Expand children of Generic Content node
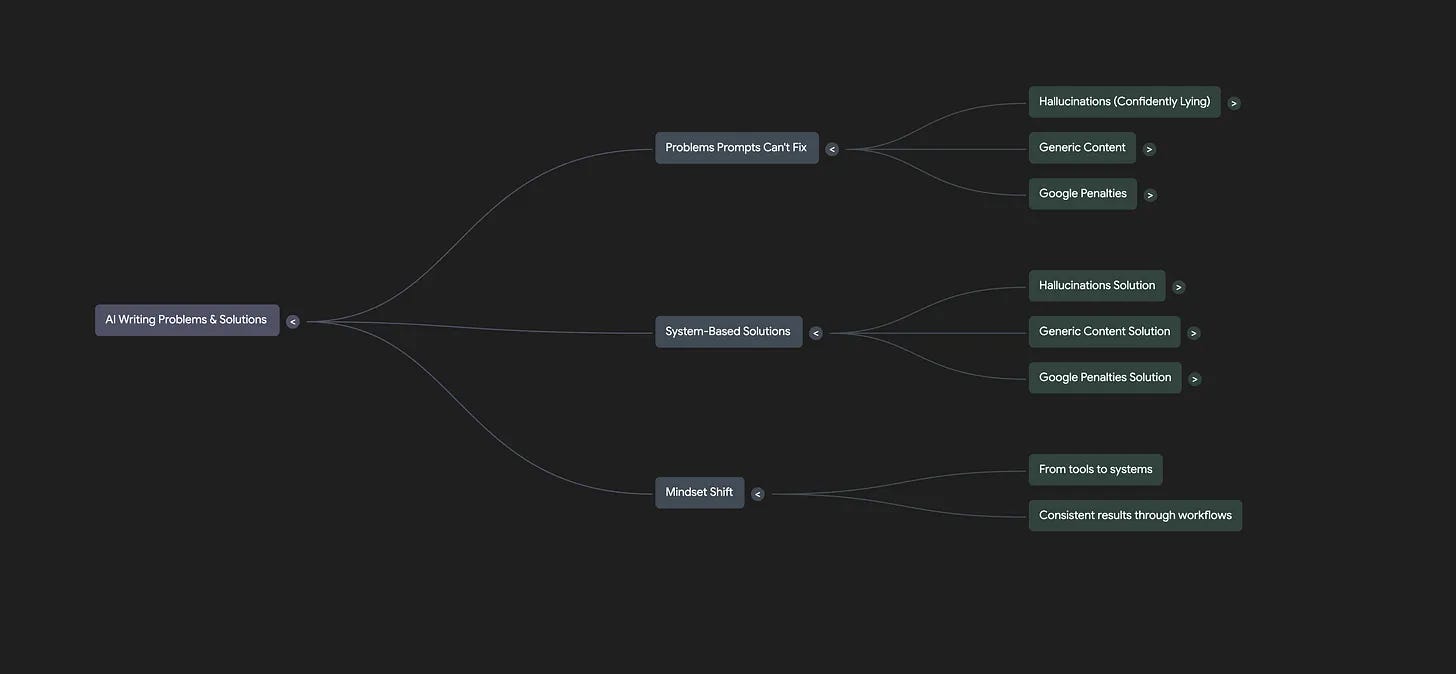Viewport: 1456px width, 674px height. 1148,148
